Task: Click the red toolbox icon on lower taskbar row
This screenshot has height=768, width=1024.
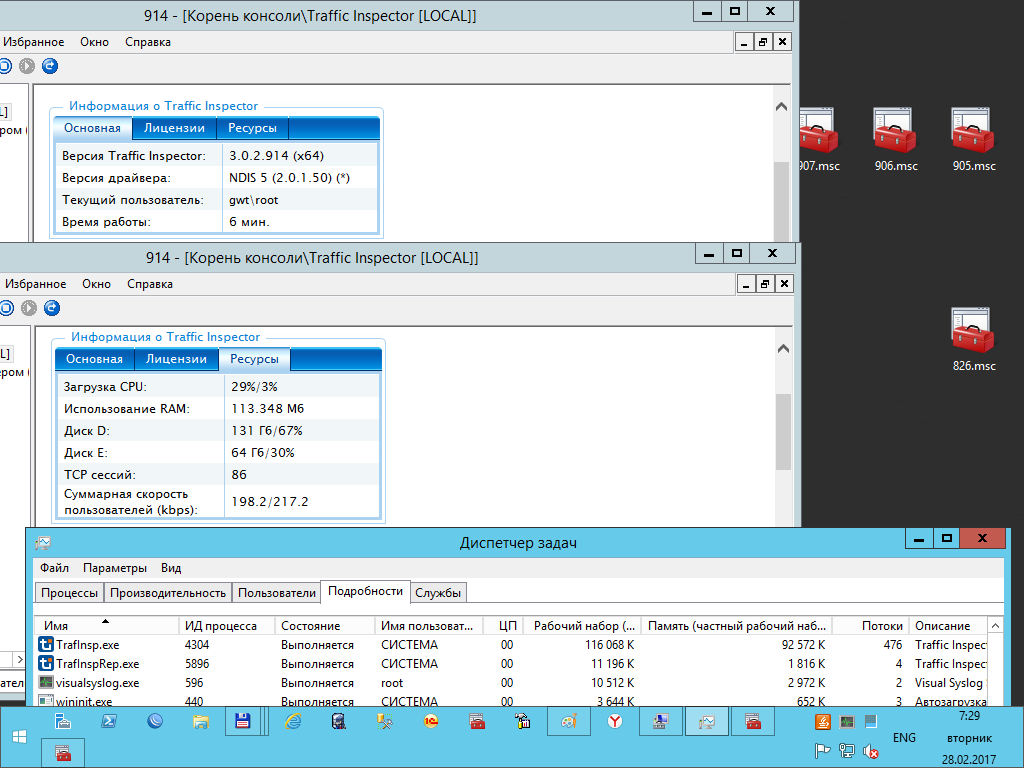Action: (x=63, y=753)
